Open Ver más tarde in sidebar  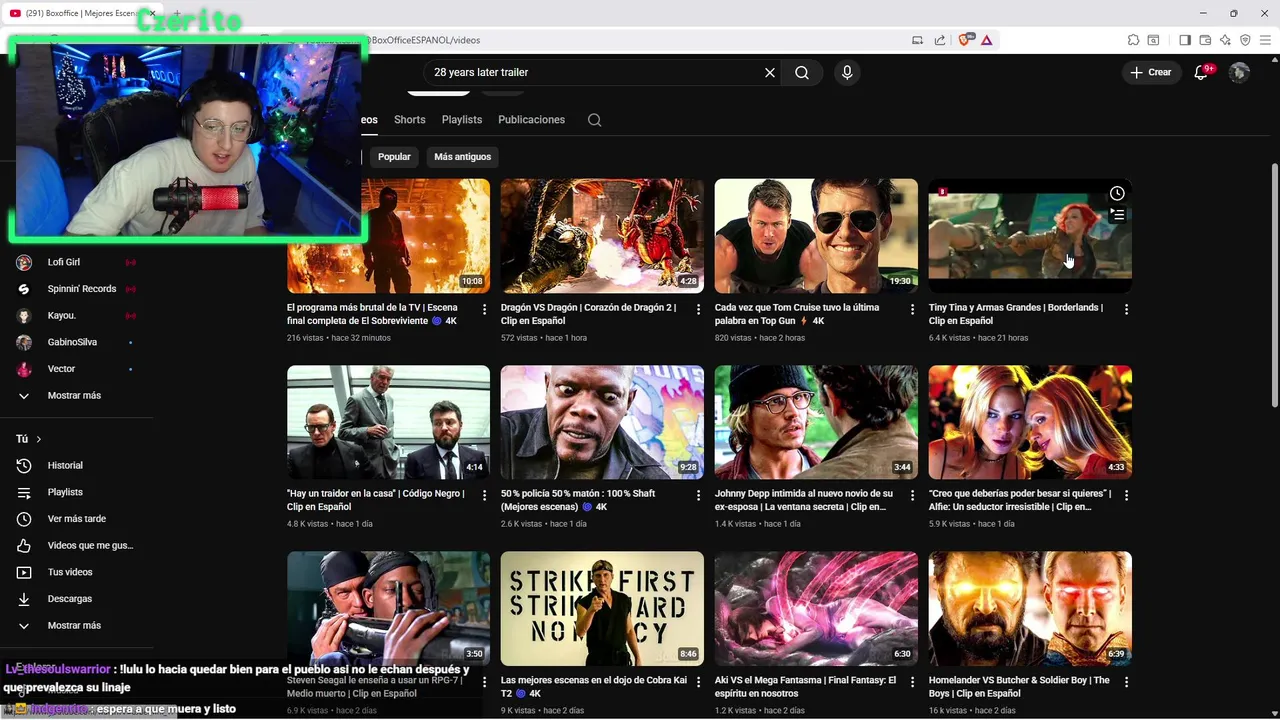77,518
